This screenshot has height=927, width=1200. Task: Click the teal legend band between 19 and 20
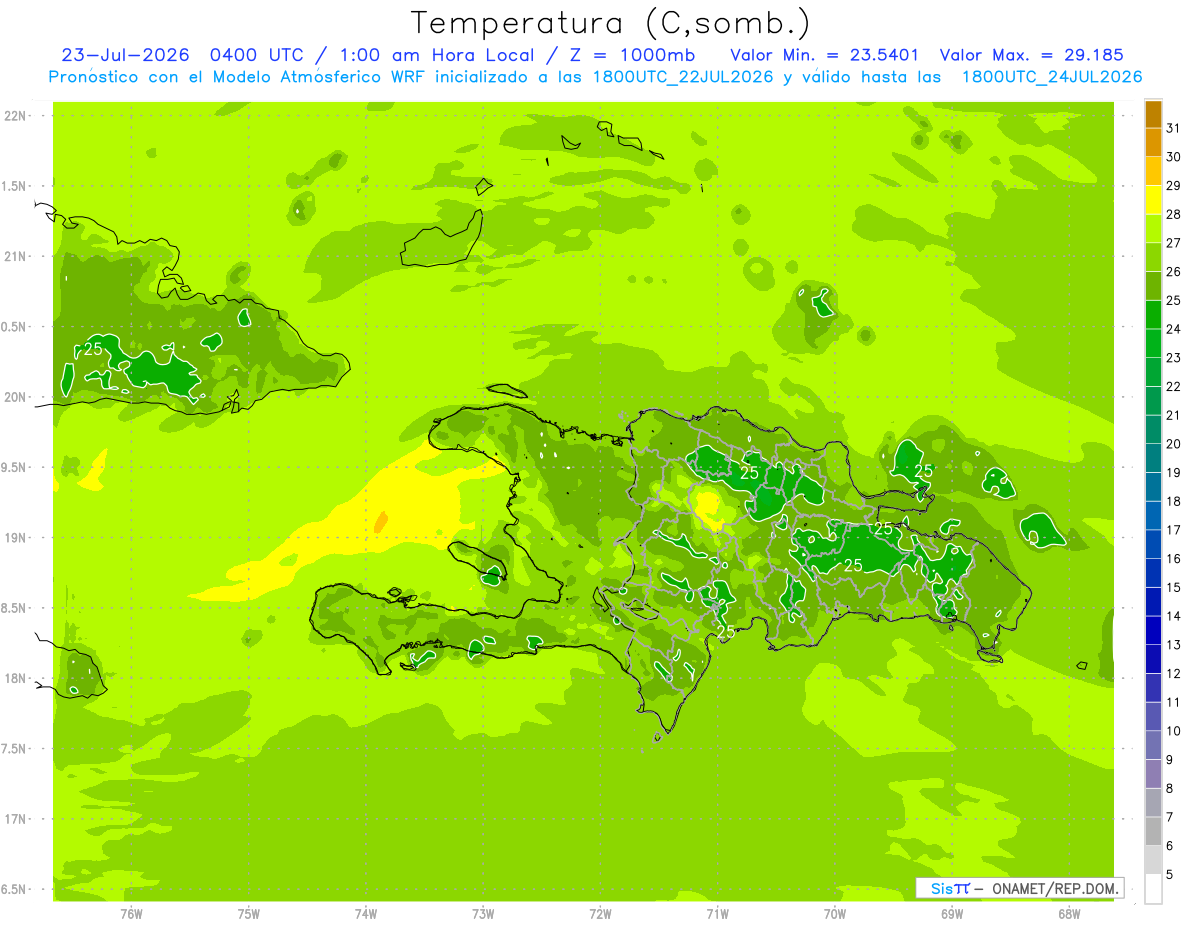click(1153, 459)
